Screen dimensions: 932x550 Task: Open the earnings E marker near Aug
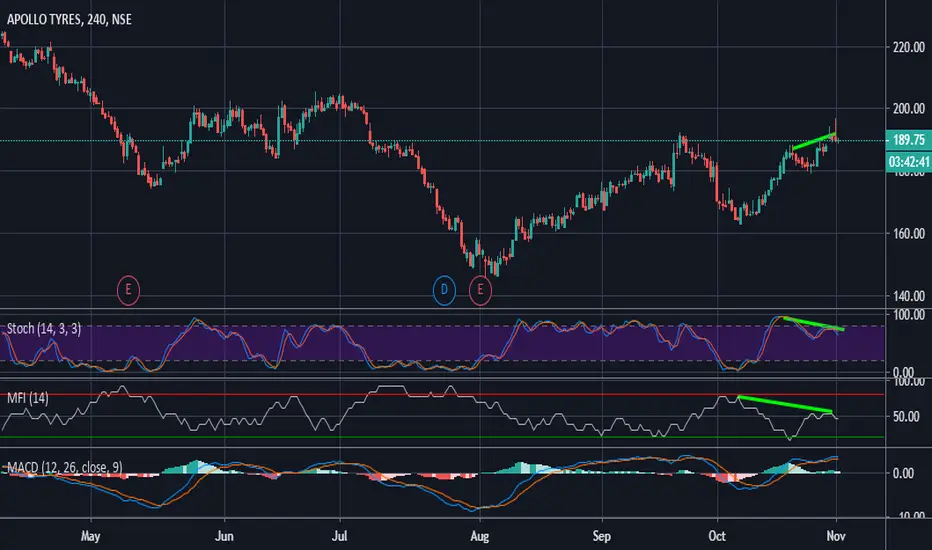coord(480,290)
